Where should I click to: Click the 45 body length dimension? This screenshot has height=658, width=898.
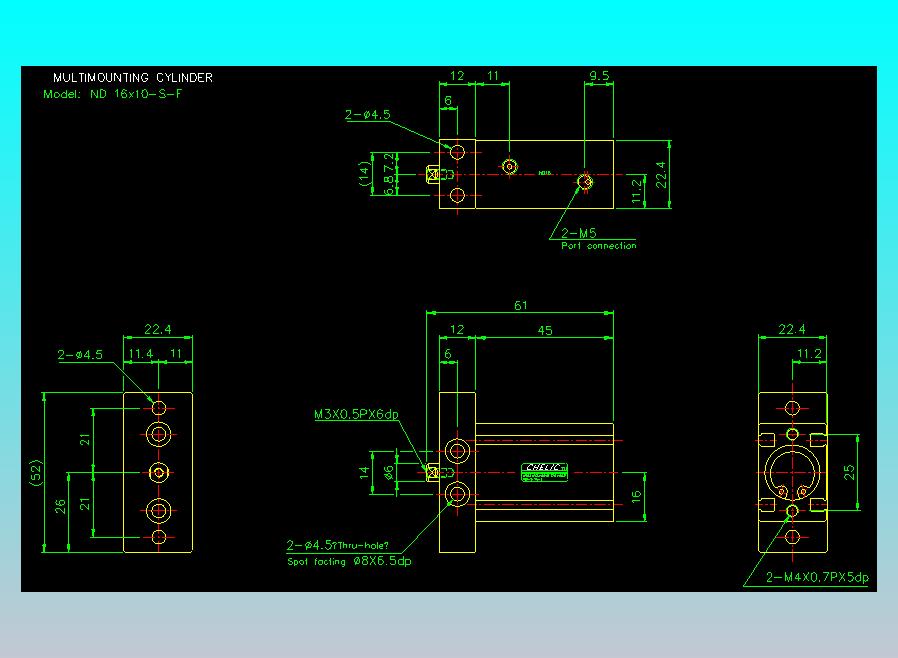point(545,330)
